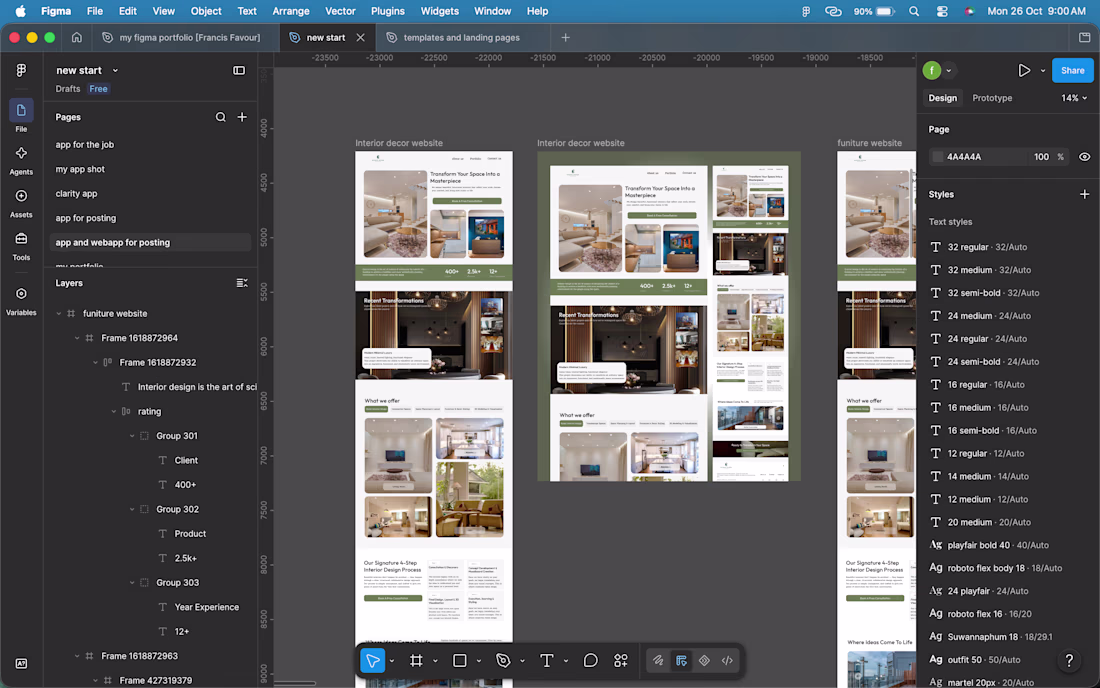Select the Text tool in the toolbar
The height and width of the screenshot is (688, 1100).
[546, 661]
